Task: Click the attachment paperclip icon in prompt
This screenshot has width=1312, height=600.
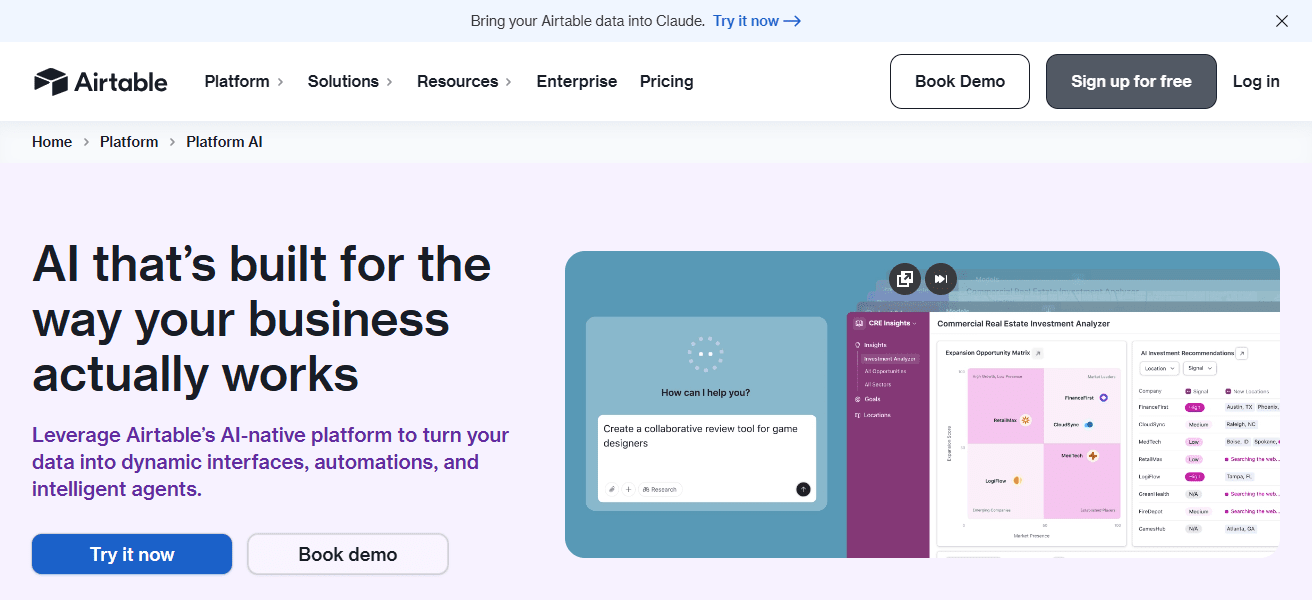Action: click(x=612, y=489)
